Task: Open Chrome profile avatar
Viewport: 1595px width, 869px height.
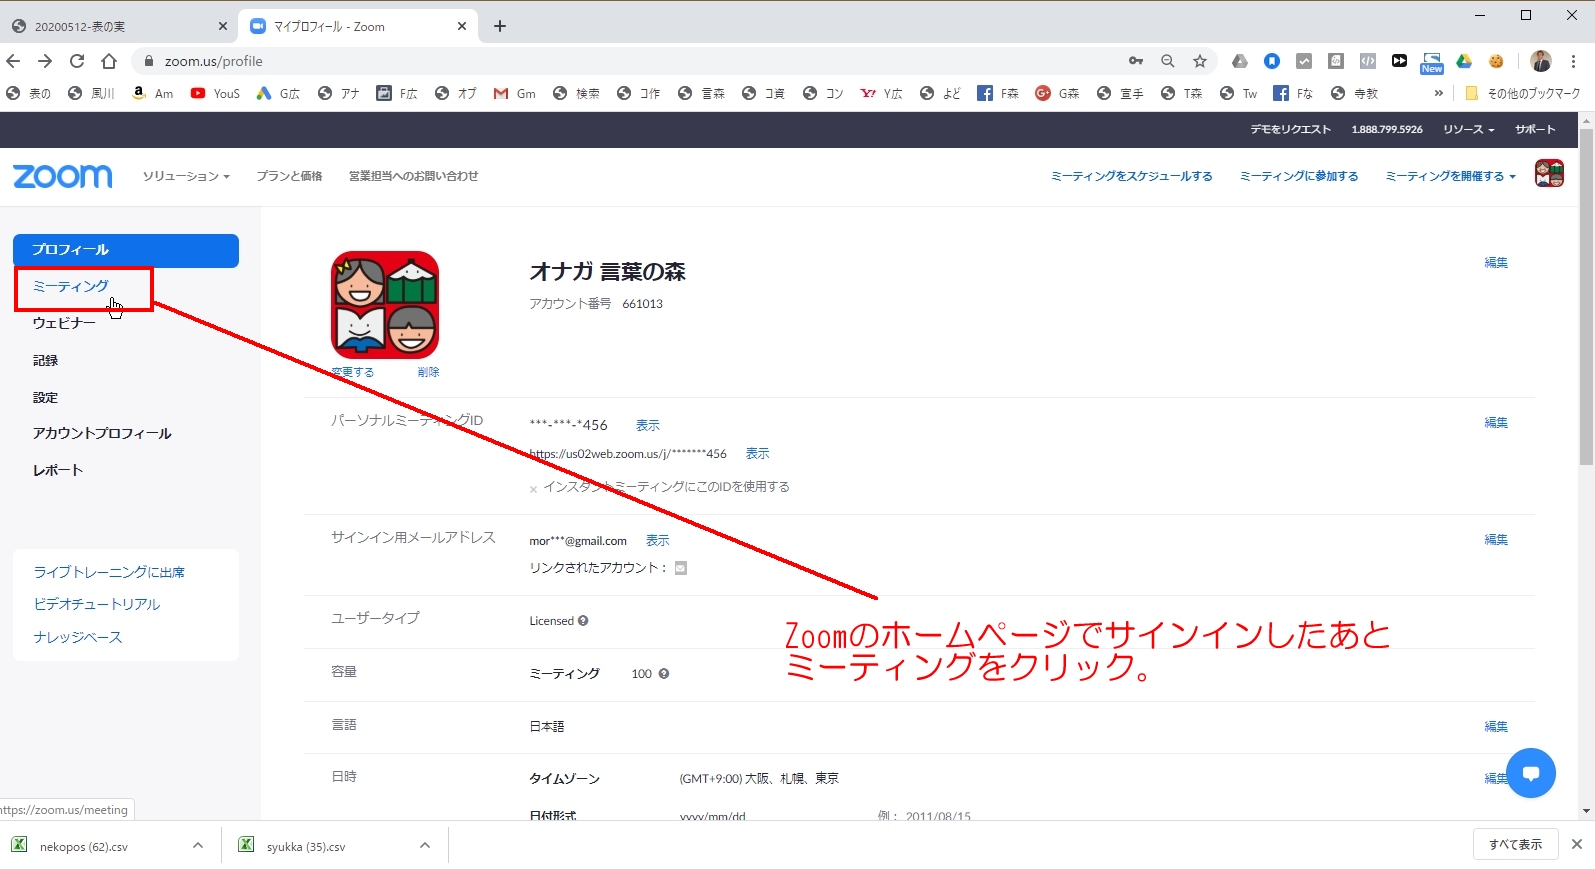Action: 1541,61
